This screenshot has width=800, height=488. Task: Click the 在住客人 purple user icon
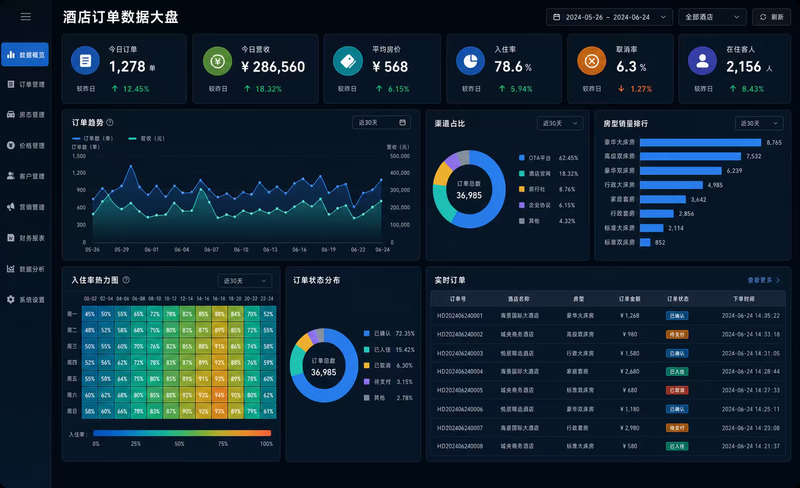tap(702, 61)
